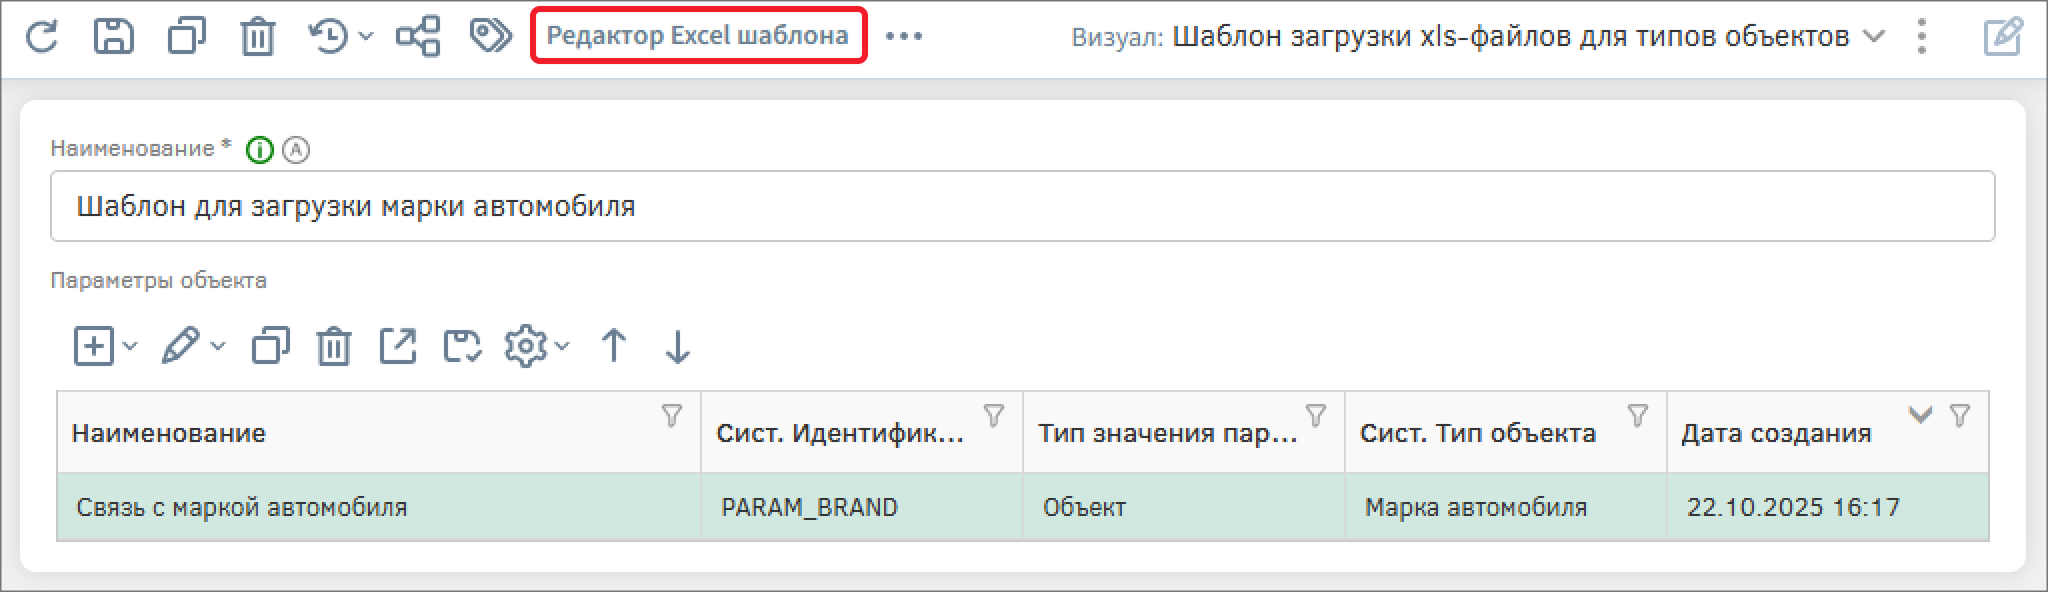The height and width of the screenshot is (592, 2048).
Task: Filter the Сист. Тип объекта column
Action: point(1637,415)
